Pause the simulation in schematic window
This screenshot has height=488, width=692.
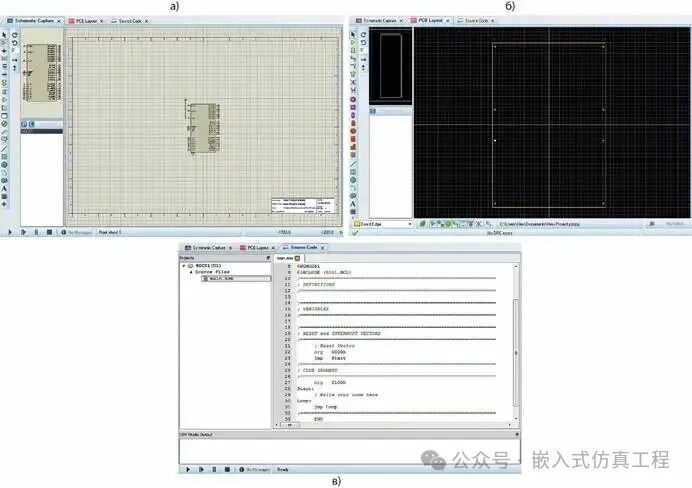click(36, 232)
